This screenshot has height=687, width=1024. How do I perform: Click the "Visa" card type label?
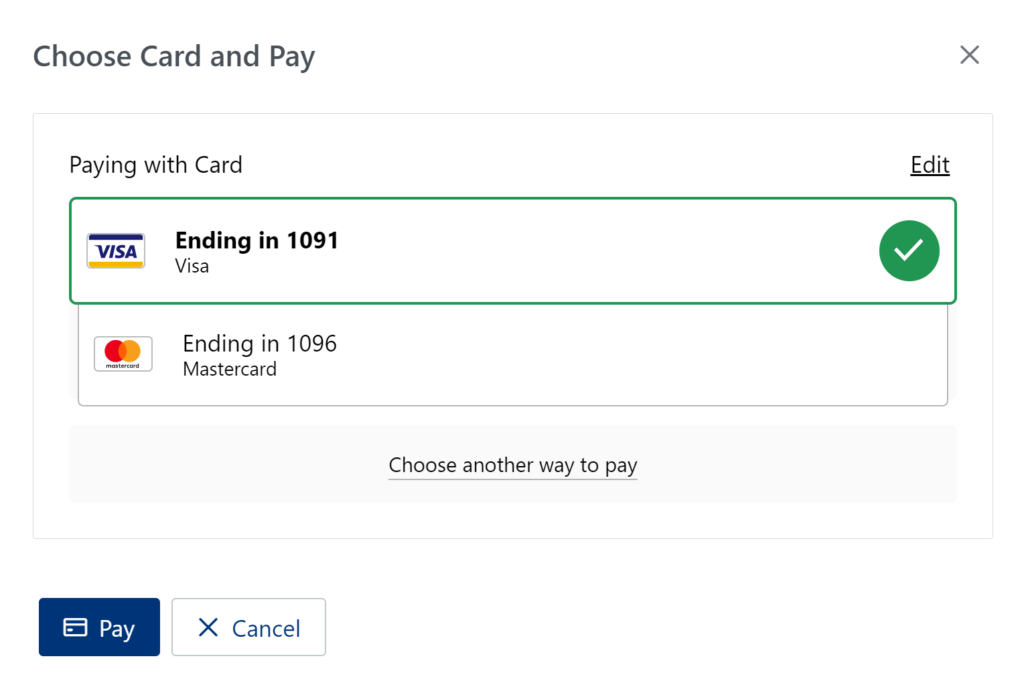point(192,267)
